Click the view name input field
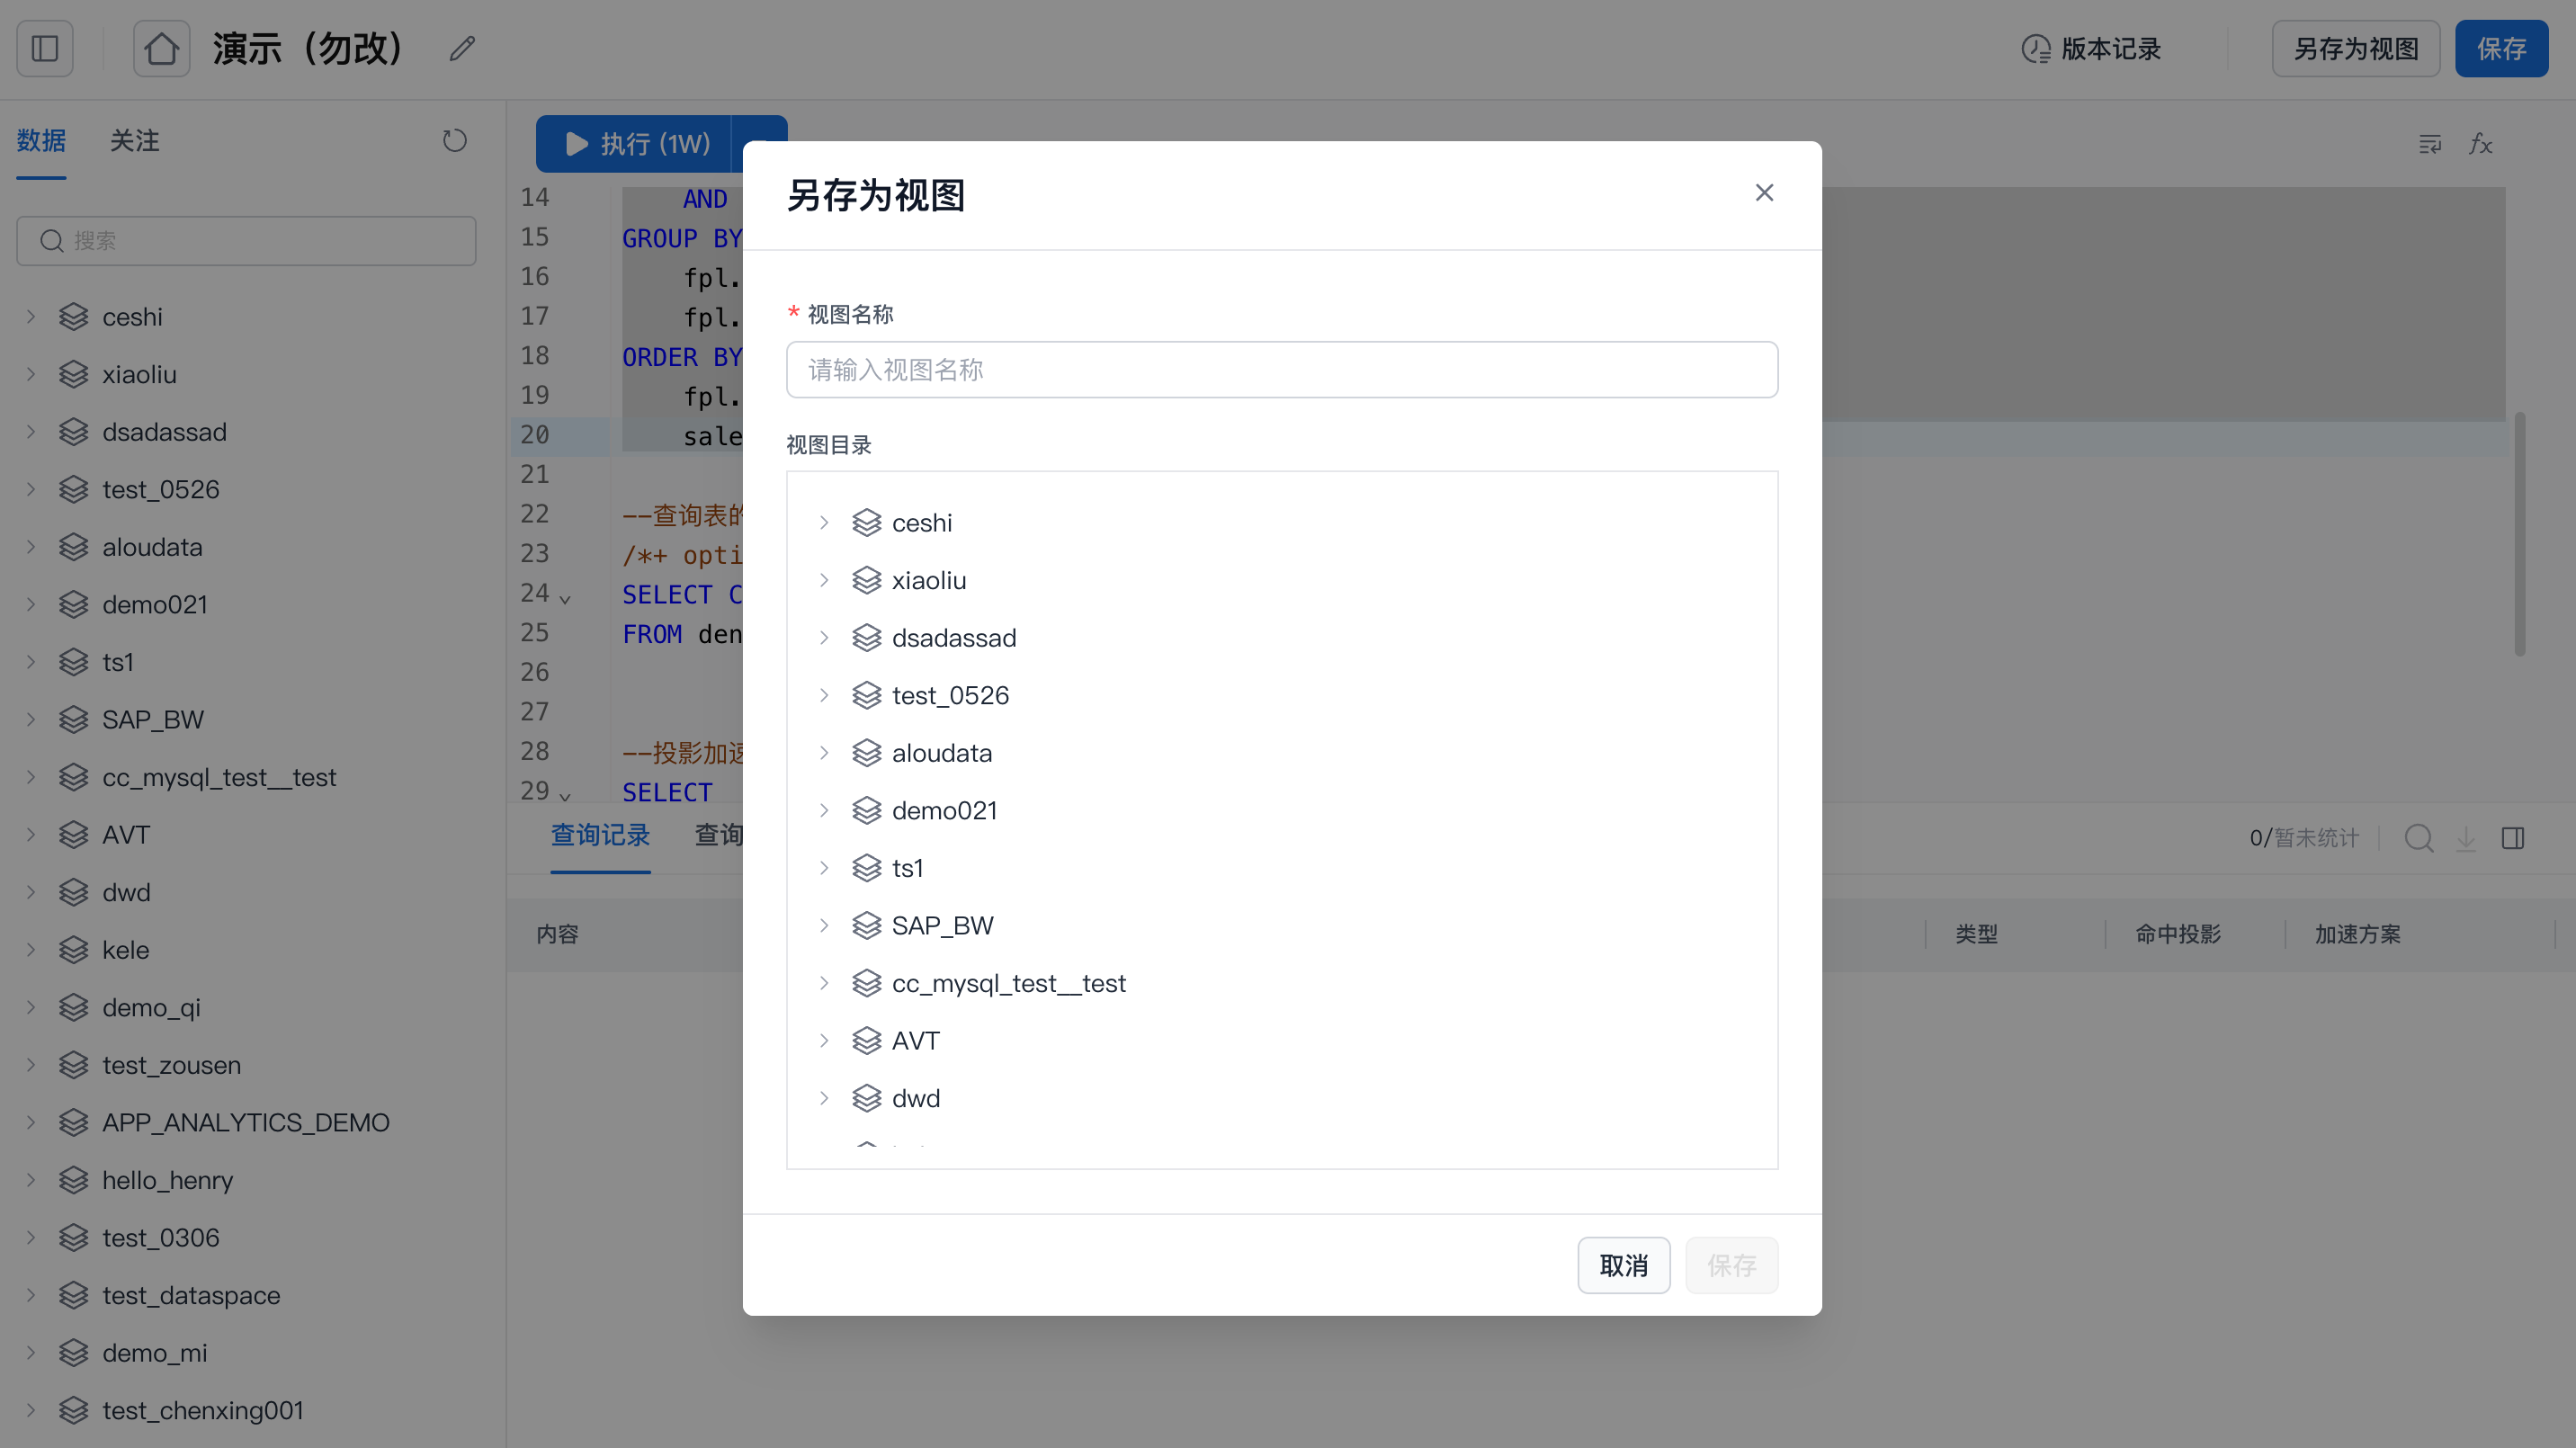This screenshot has width=2576, height=1448. (x=1281, y=370)
